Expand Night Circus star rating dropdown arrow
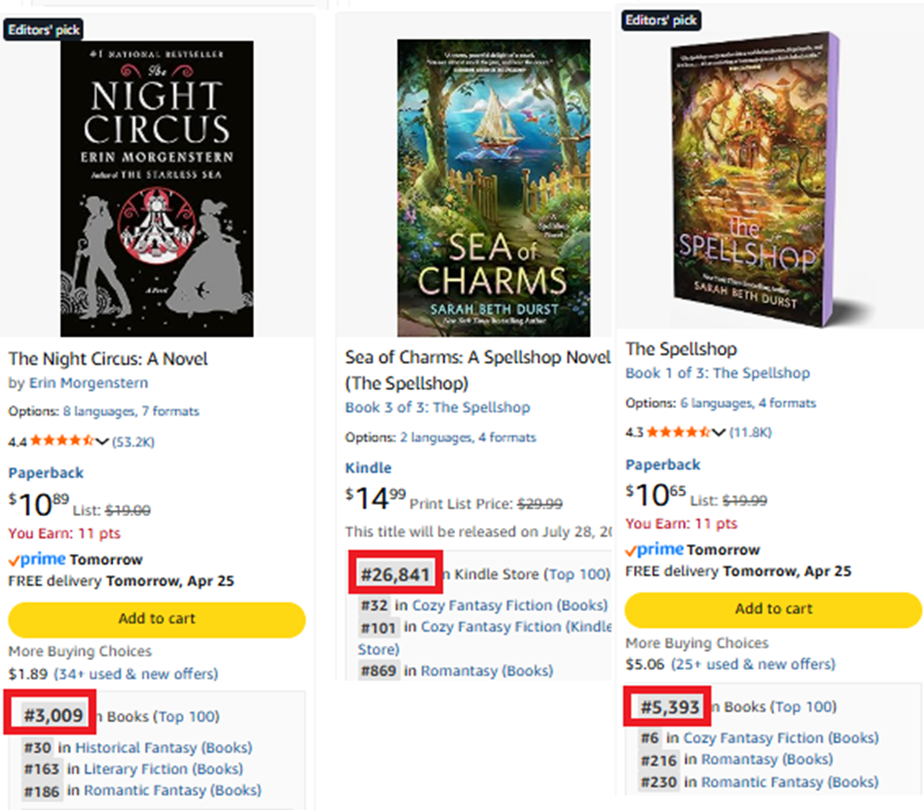 pyautogui.click(x=102, y=441)
